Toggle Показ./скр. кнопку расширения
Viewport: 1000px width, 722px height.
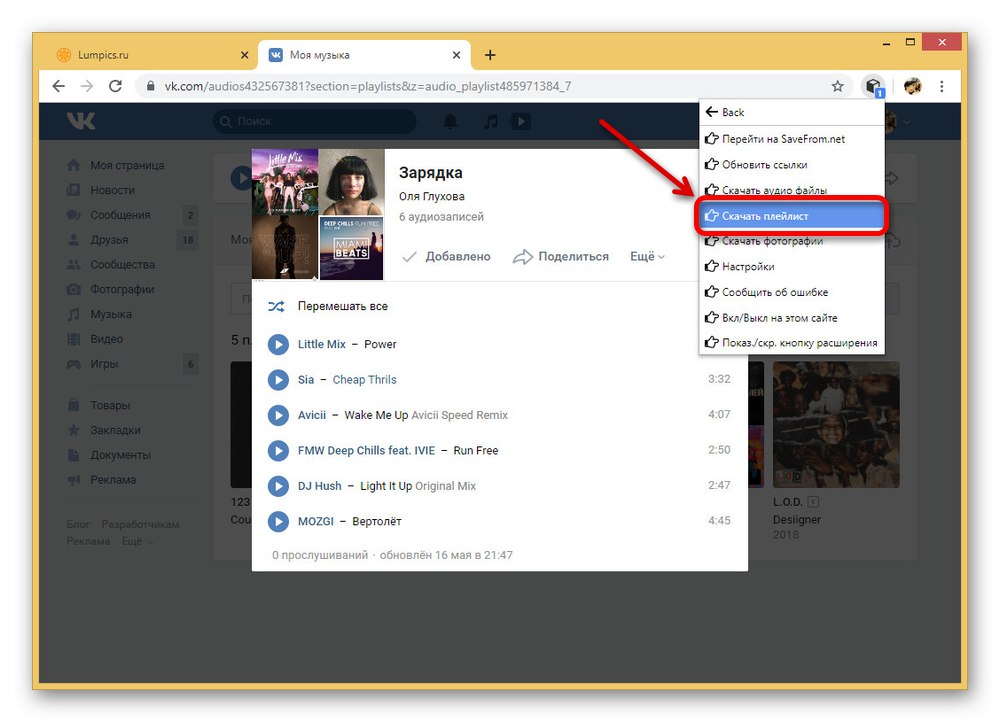[x=791, y=343]
